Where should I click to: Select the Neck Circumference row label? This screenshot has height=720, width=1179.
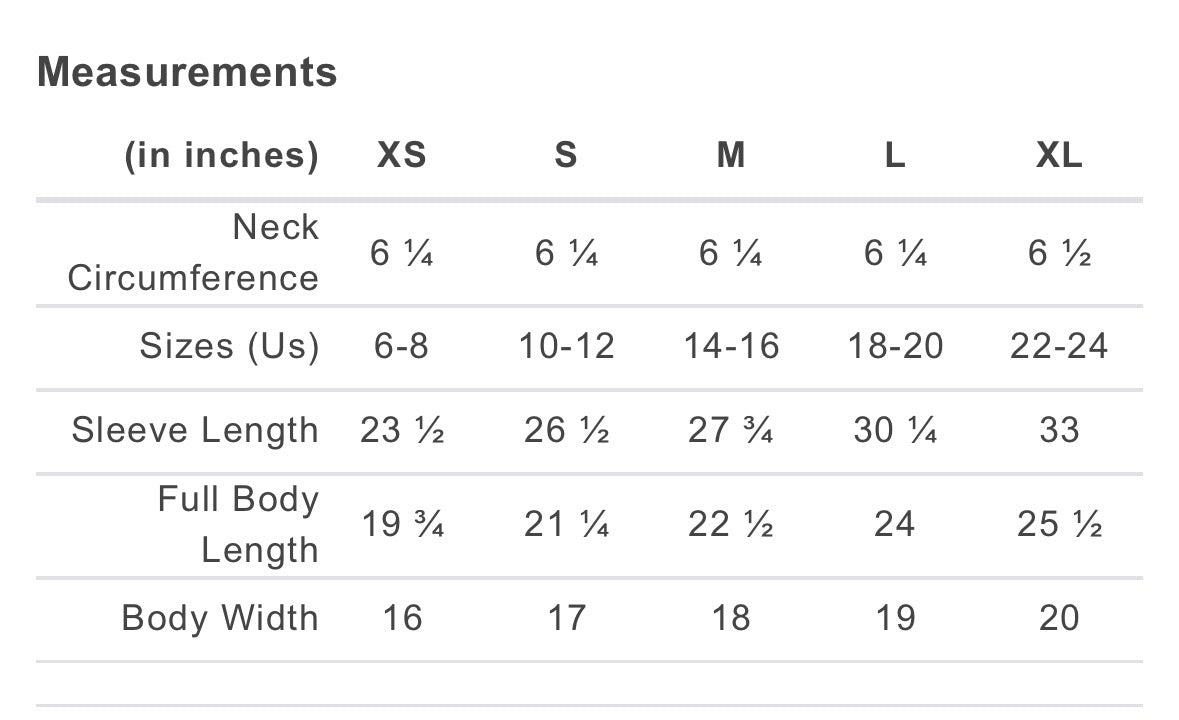(x=193, y=252)
